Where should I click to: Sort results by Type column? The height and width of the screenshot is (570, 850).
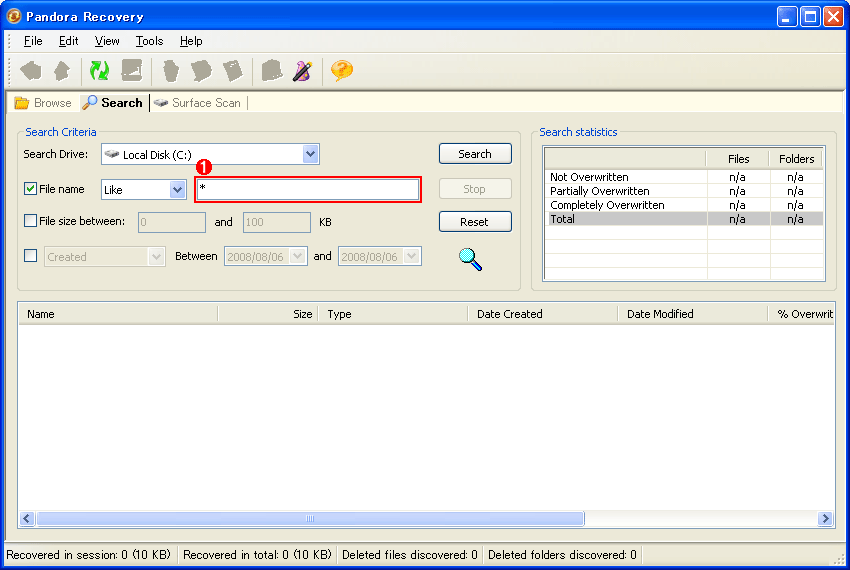point(393,314)
